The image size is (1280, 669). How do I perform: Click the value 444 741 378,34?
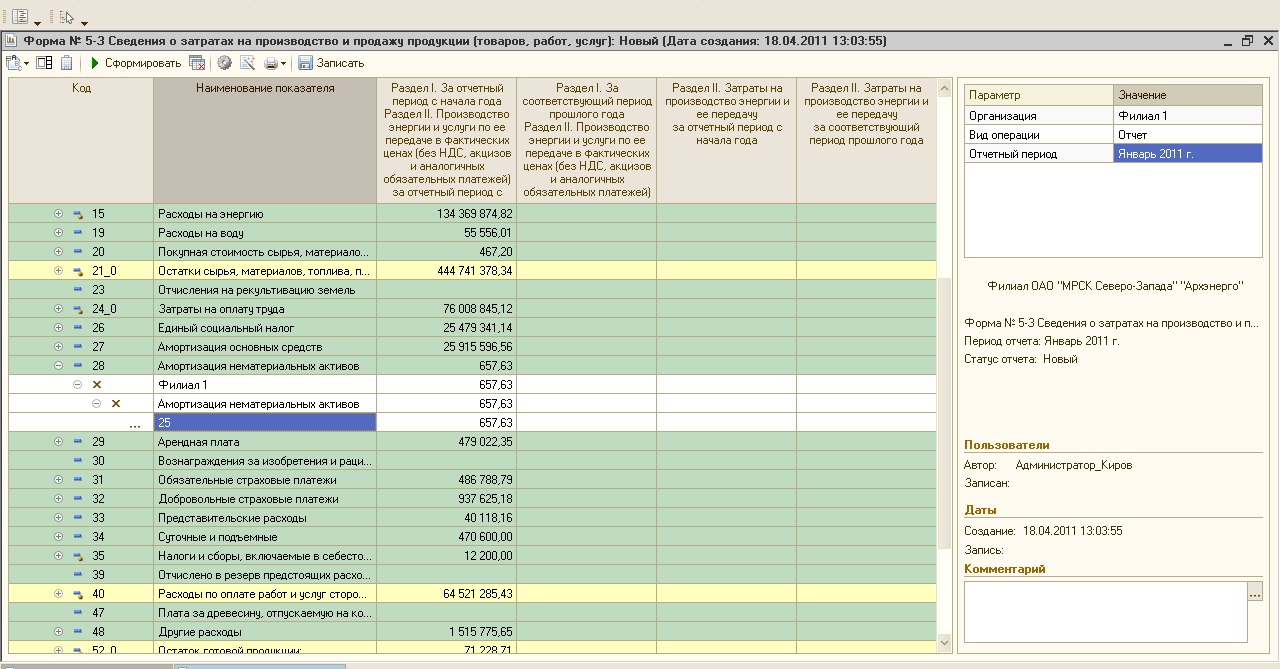coord(475,271)
